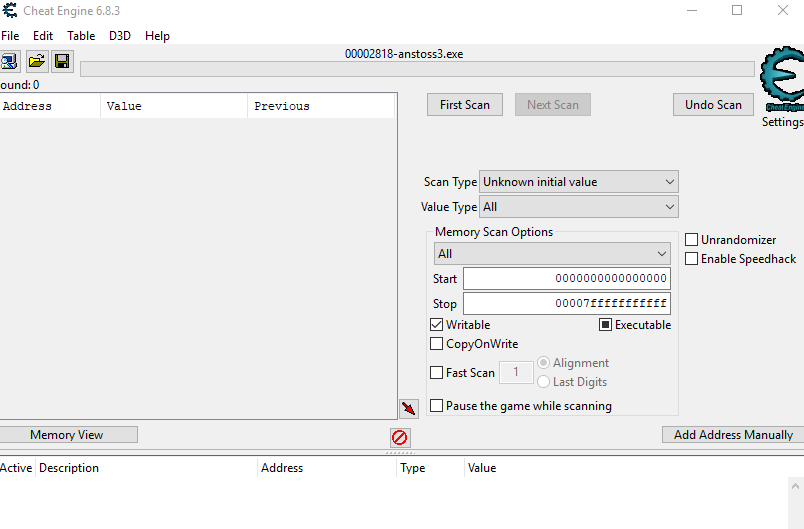The image size is (804, 529).
Task: Click the First Scan button
Action: 465,105
